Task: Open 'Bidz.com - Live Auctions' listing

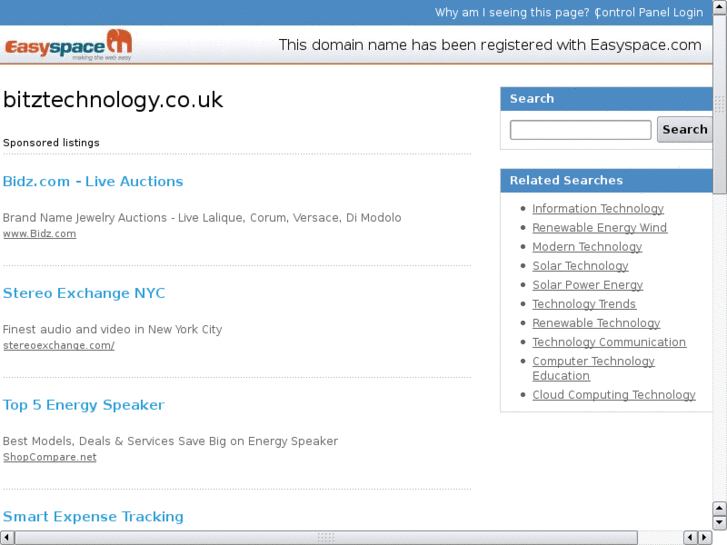Action: (x=93, y=181)
